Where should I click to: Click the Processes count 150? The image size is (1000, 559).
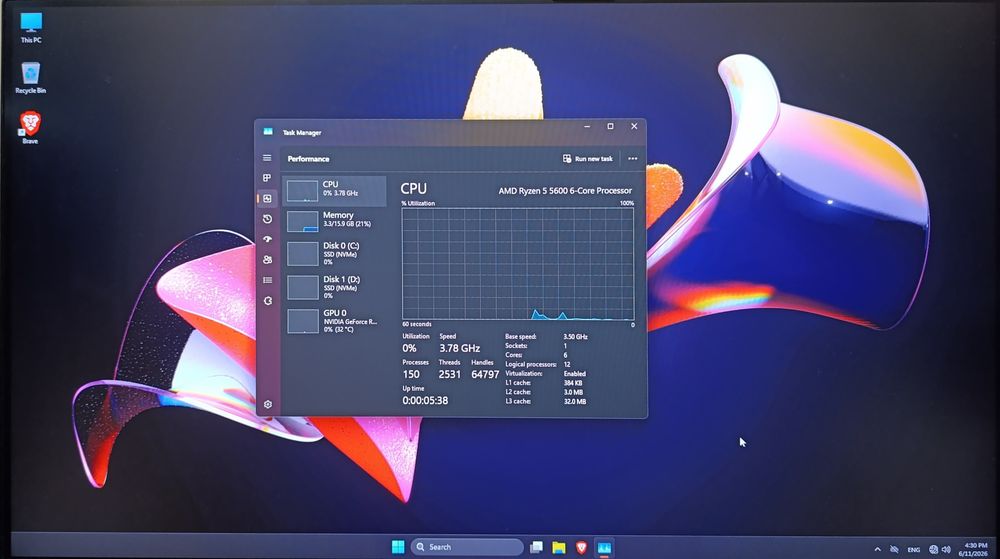(x=411, y=374)
